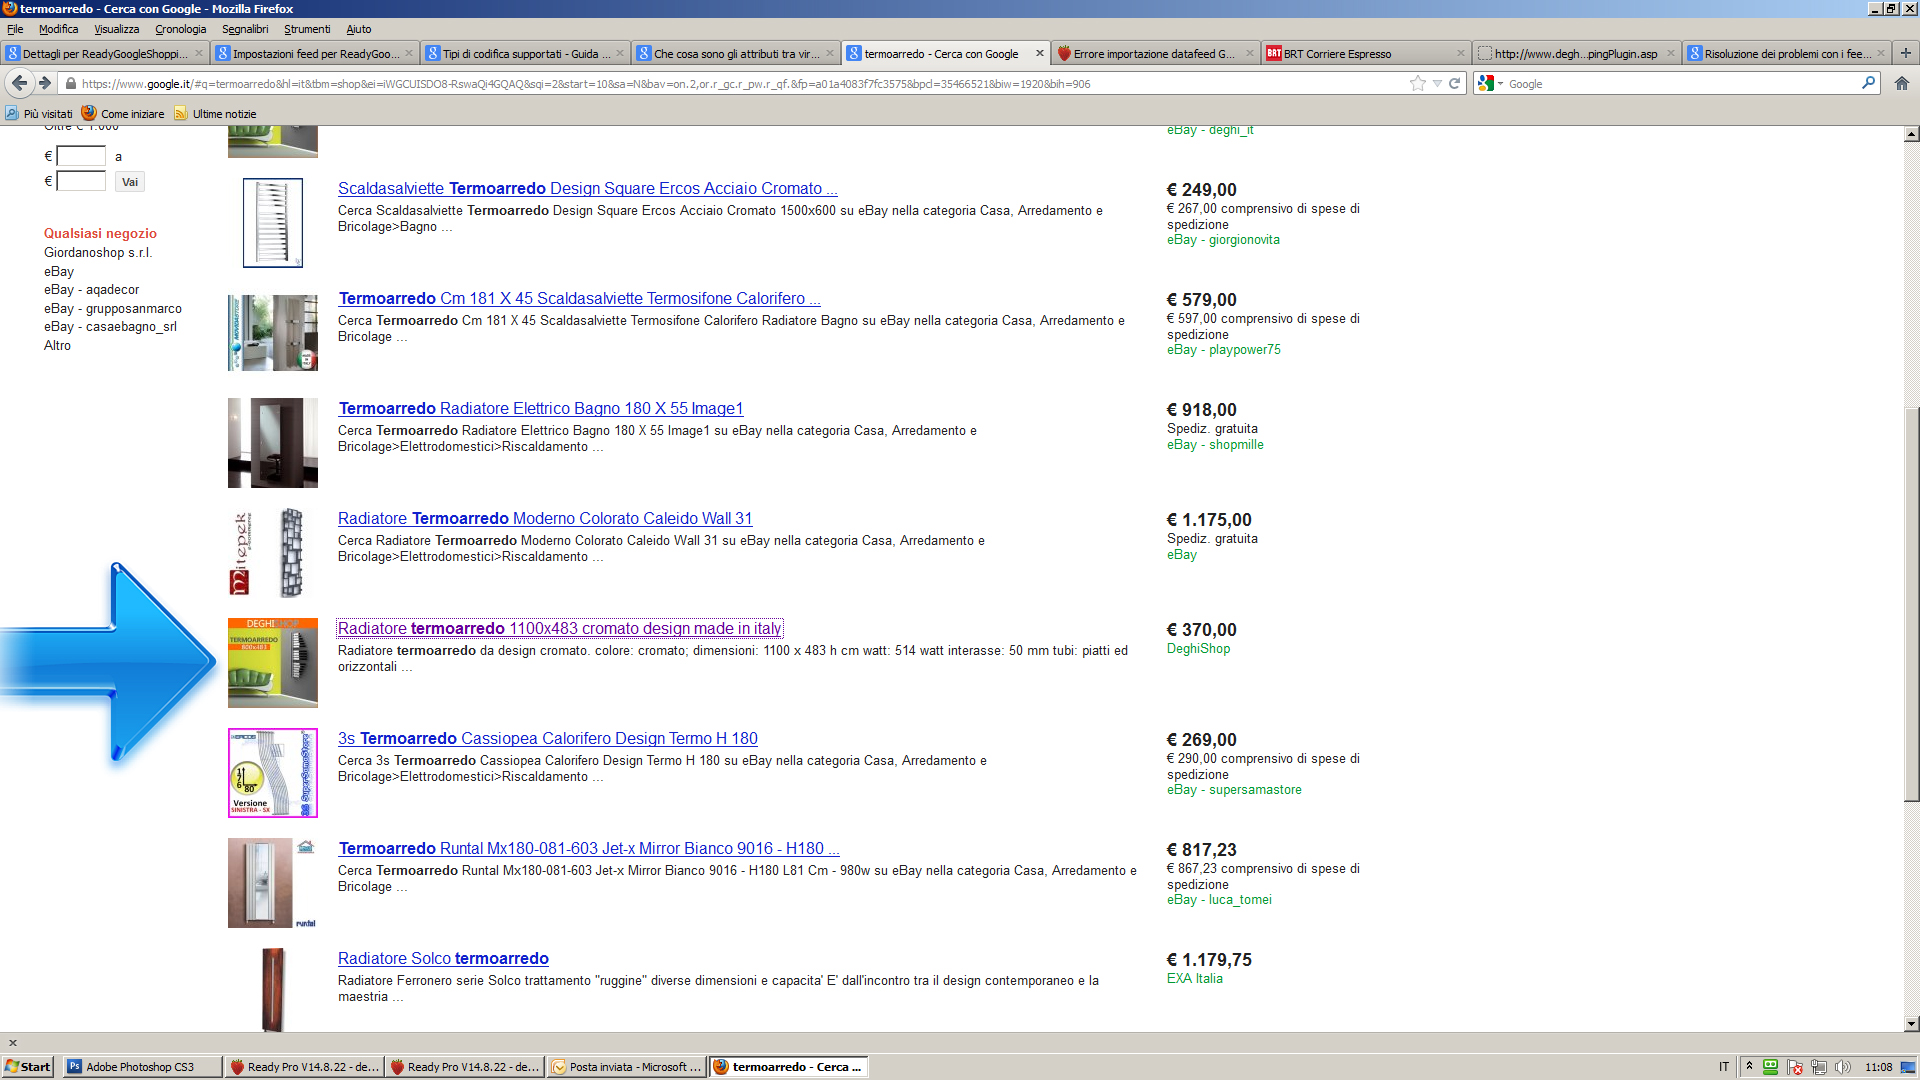Open a new tab with the plus button
The image size is (1920, 1080).
coord(1905,53)
